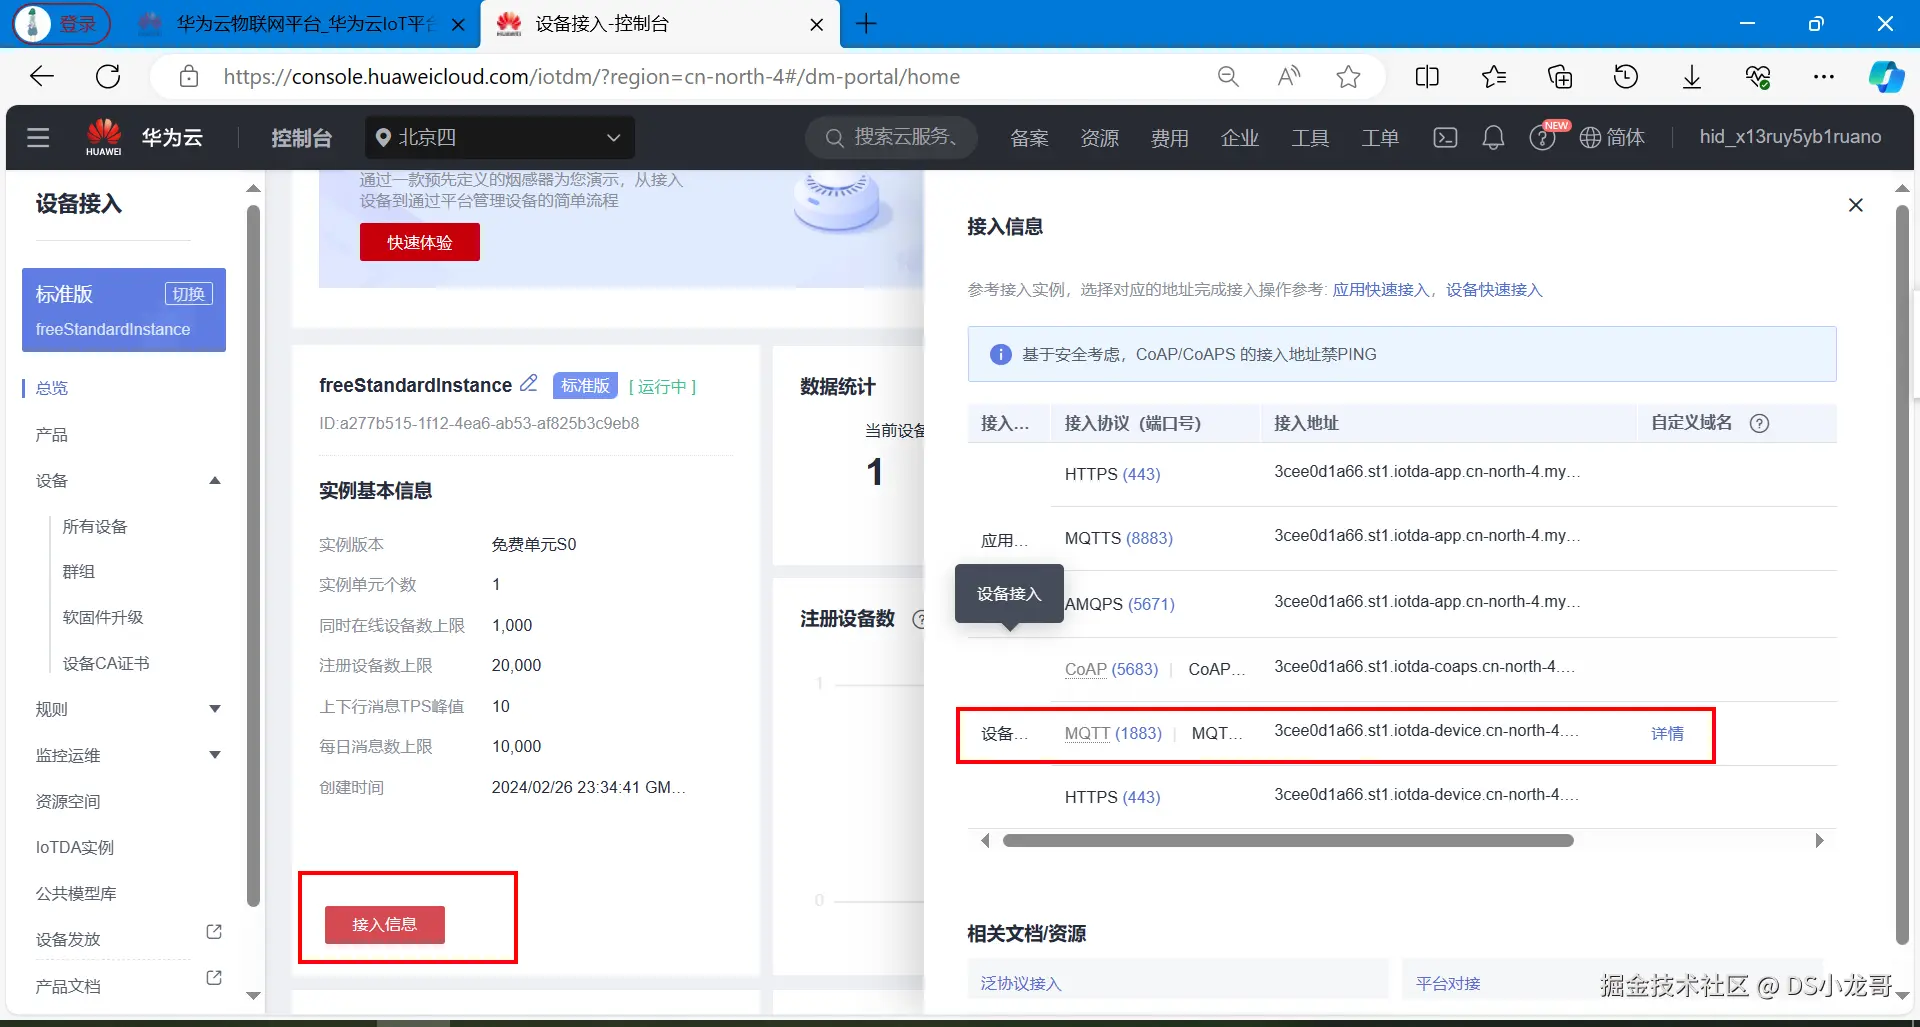Open 设备发放 external link icon

[x=214, y=932]
